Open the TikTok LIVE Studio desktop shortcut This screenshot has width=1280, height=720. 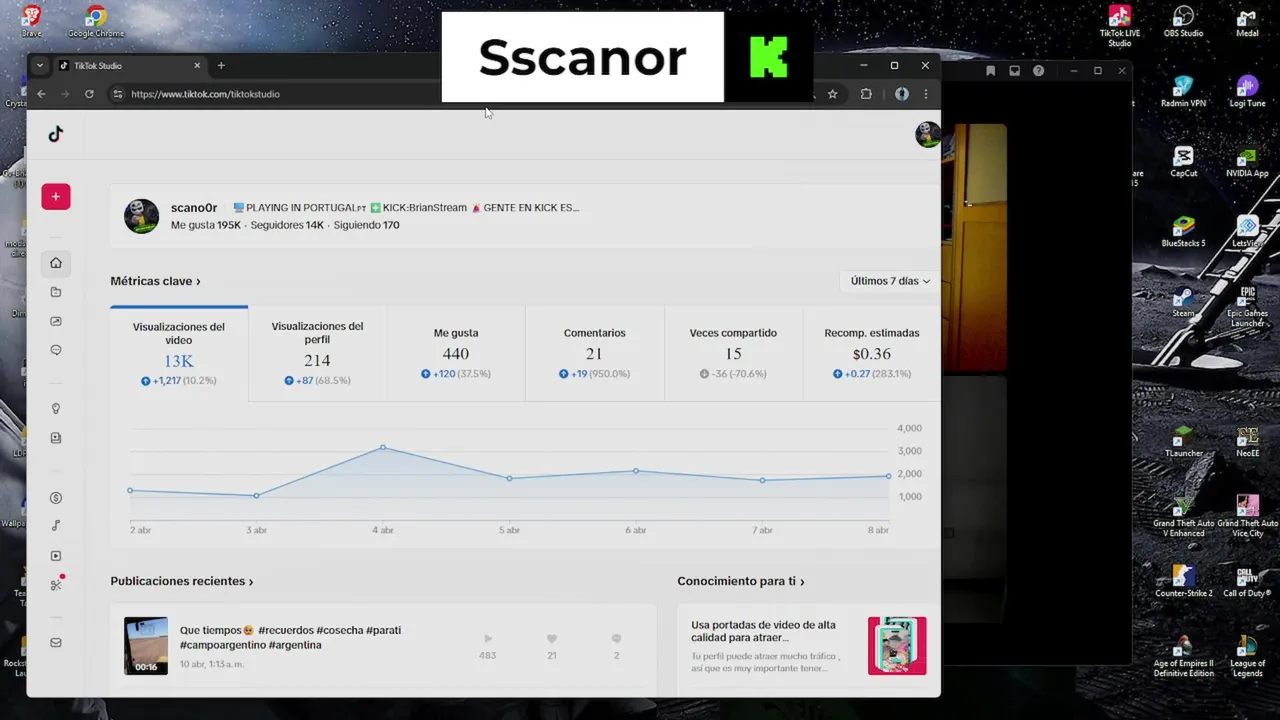coord(1120,26)
